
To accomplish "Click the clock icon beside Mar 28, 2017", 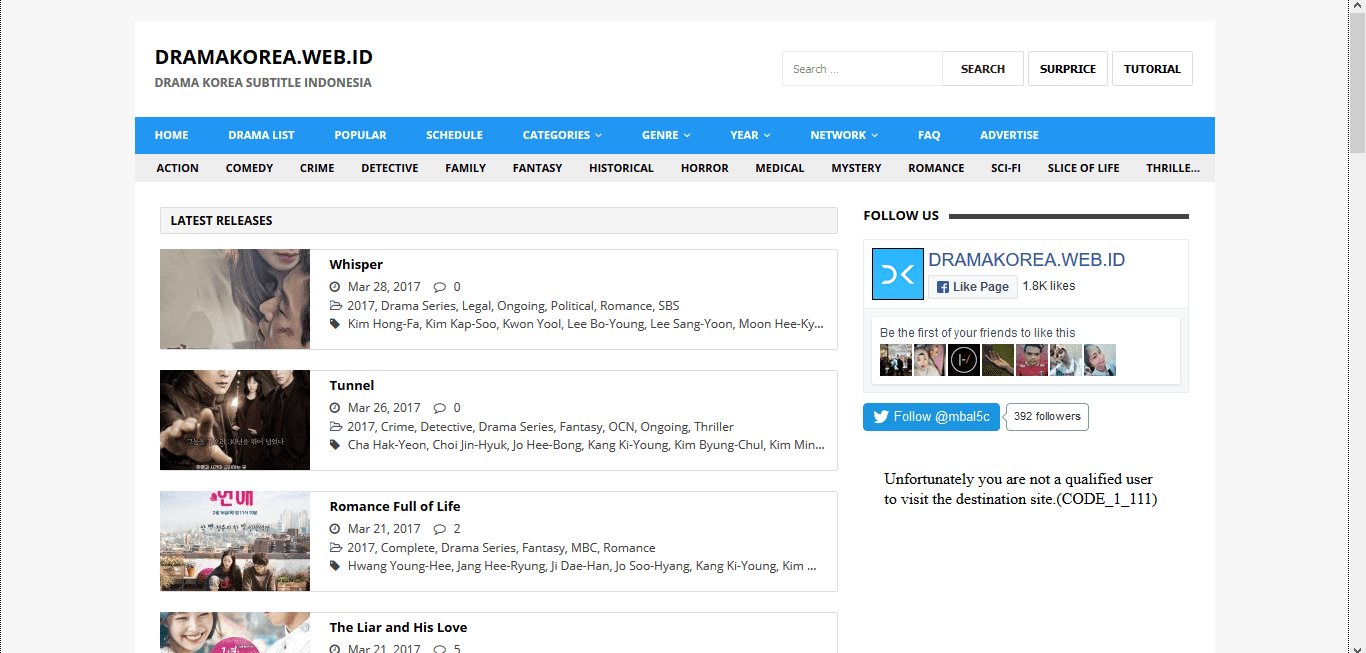I will pyautogui.click(x=335, y=286).
